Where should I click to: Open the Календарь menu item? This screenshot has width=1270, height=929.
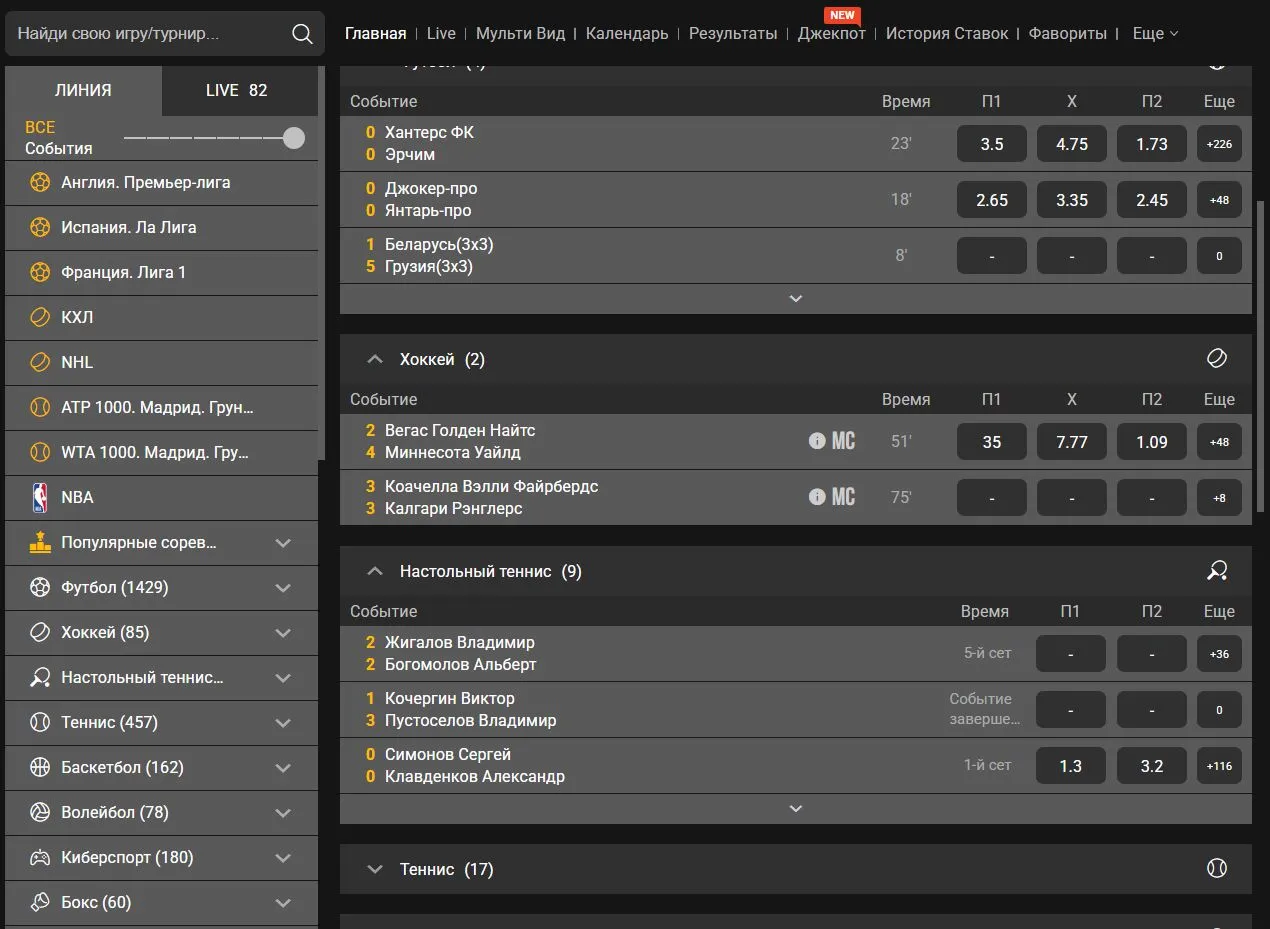pyautogui.click(x=627, y=33)
